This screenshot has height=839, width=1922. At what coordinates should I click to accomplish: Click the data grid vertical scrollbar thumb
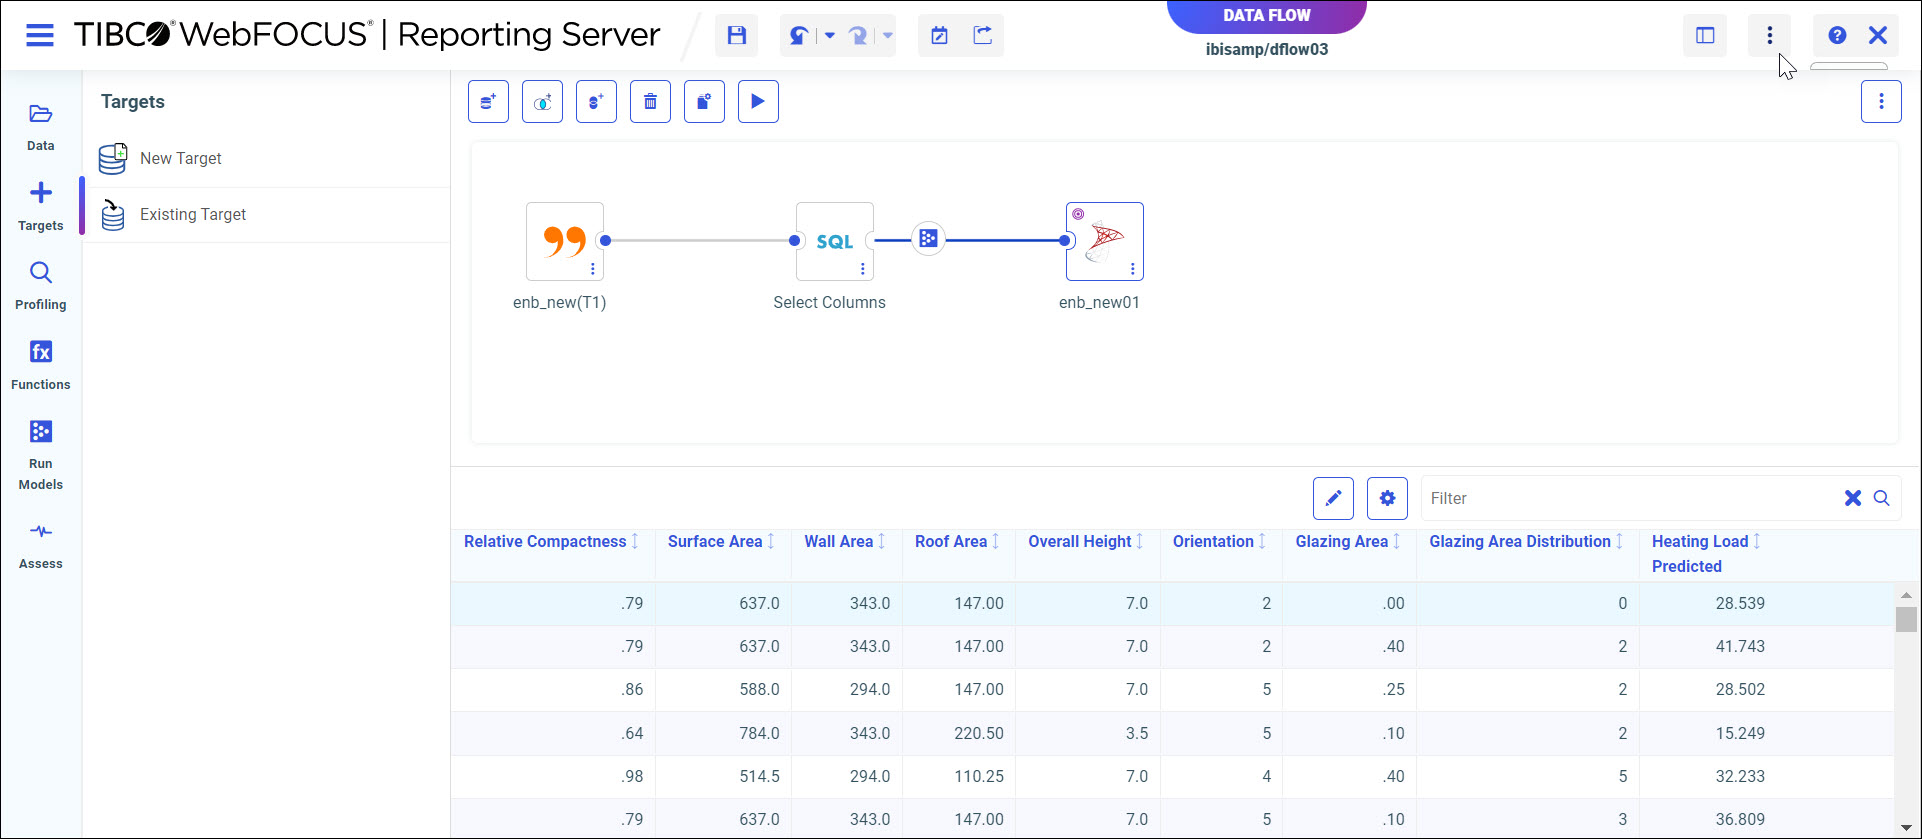pyautogui.click(x=1906, y=620)
